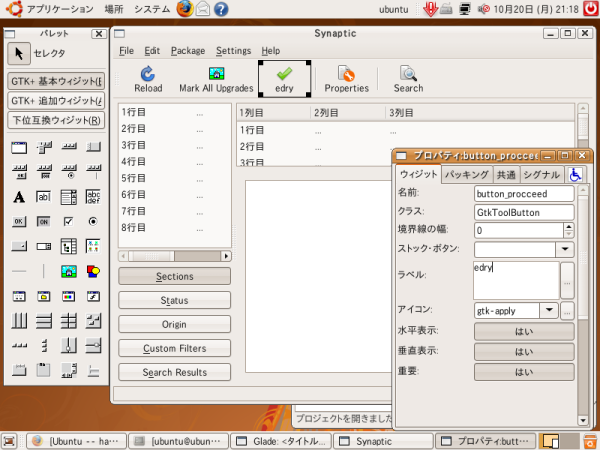This screenshot has height=450, width=600.
Task: Switch to the シグナル tab
Action: pos(541,175)
